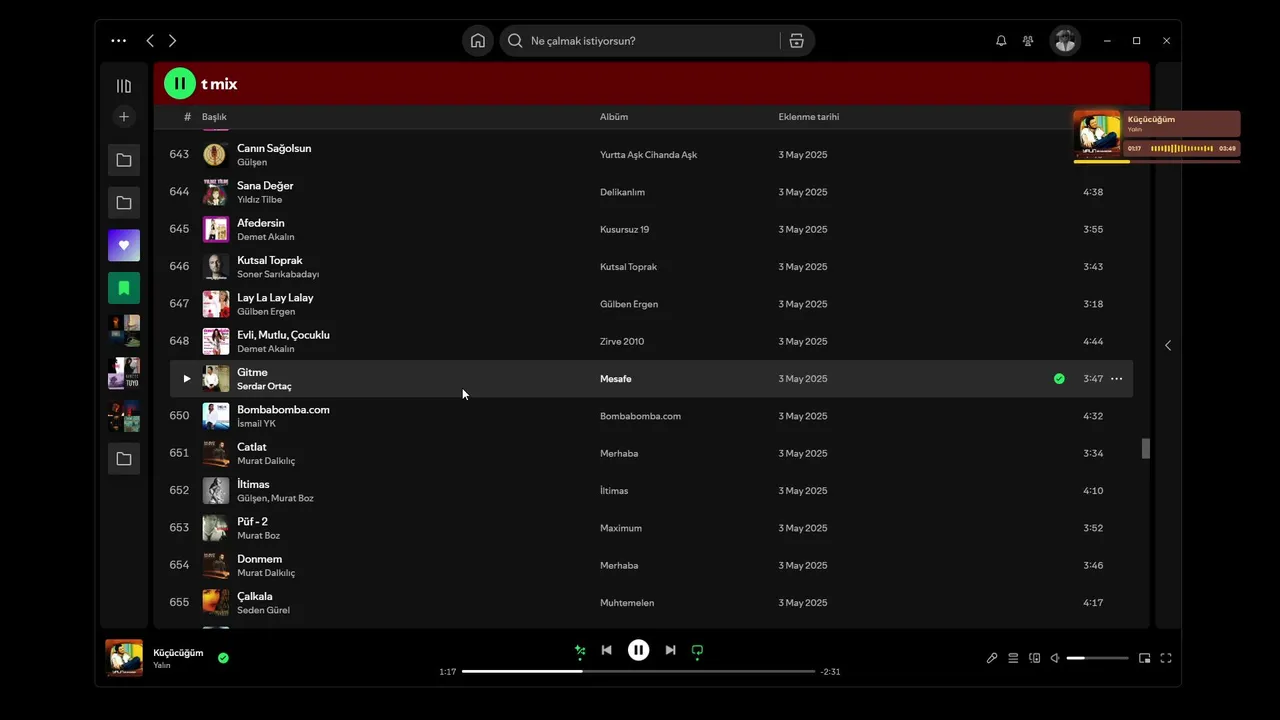The width and height of the screenshot is (1280, 720).
Task: Open the miniplayer icon
Action: pos(1145,658)
